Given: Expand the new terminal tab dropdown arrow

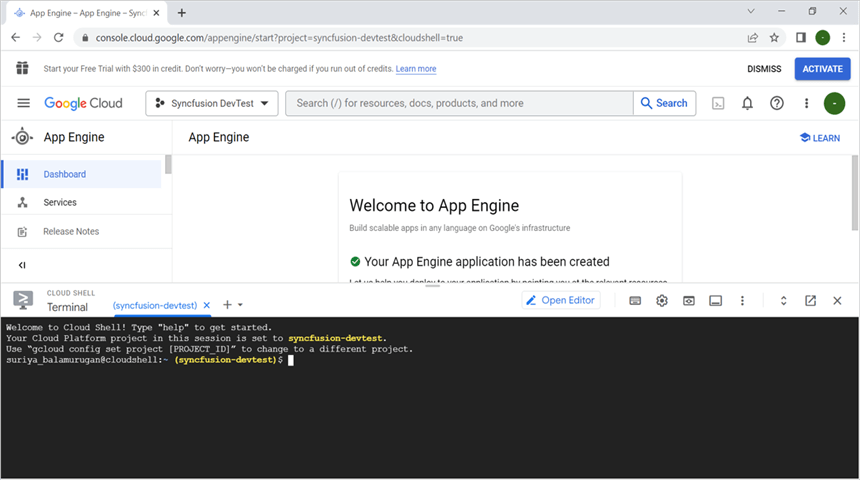Looking at the screenshot, I should click(x=240, y=305).
